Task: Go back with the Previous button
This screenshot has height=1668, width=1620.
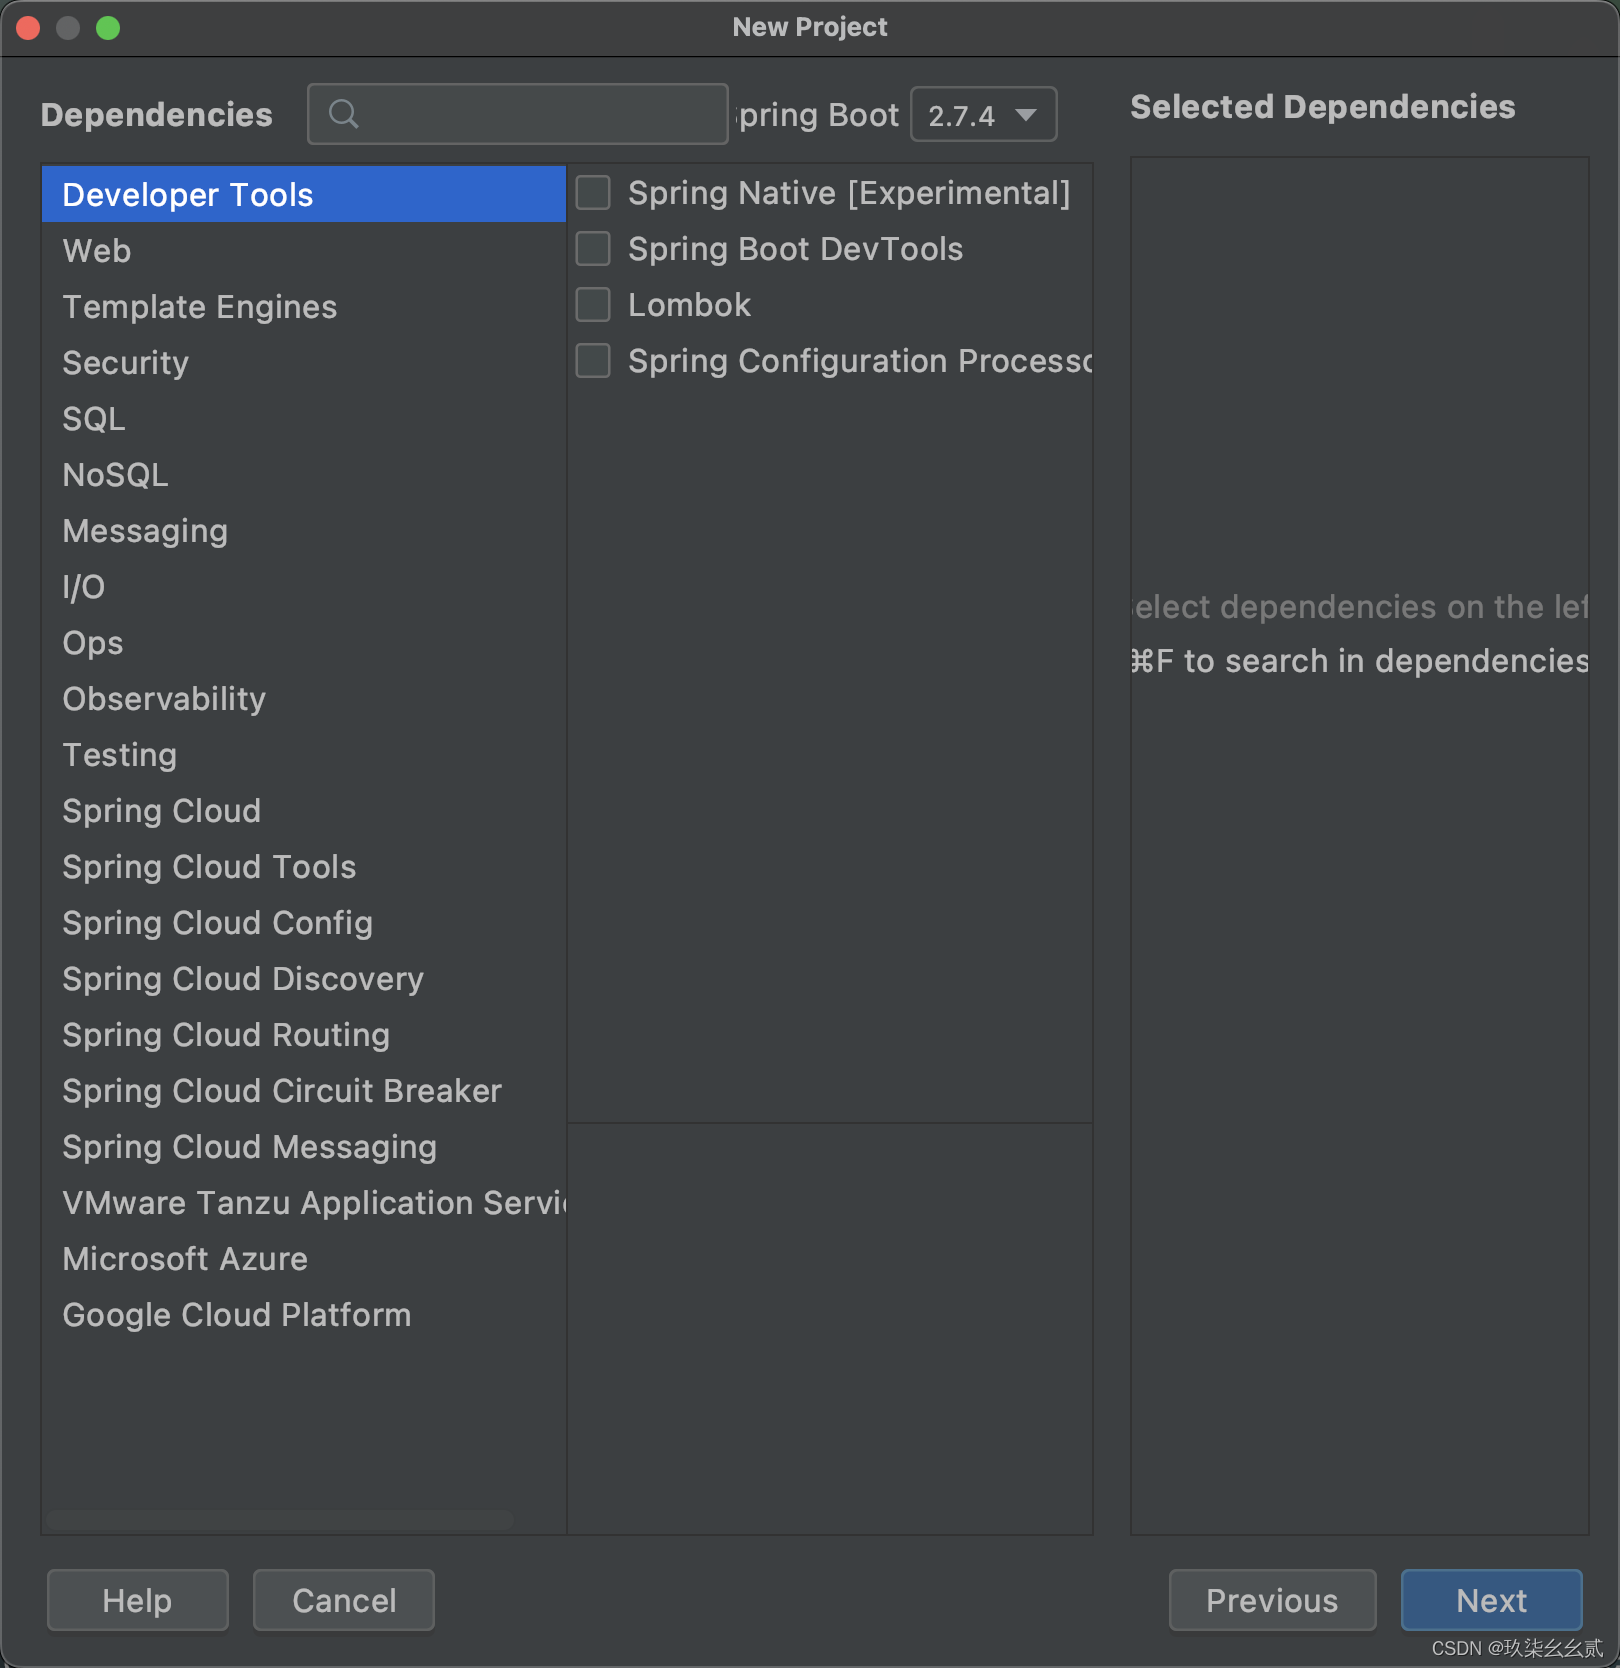Action: (x=1272, y=1600)
